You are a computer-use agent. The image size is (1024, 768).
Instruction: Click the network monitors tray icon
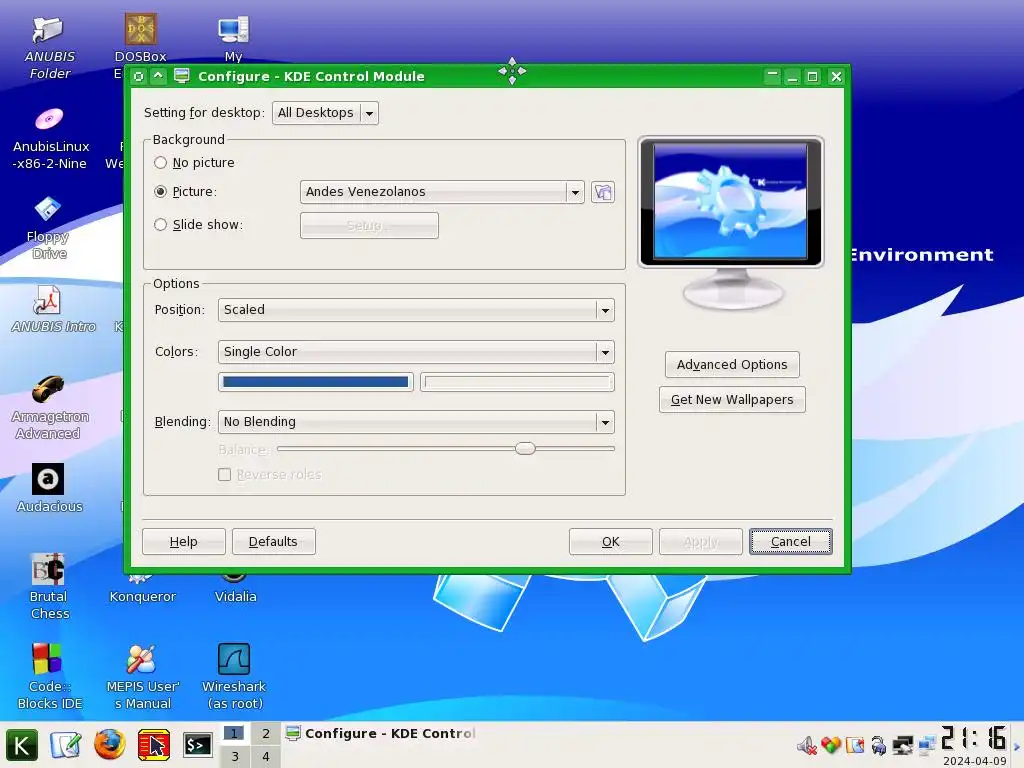(927, 745)
